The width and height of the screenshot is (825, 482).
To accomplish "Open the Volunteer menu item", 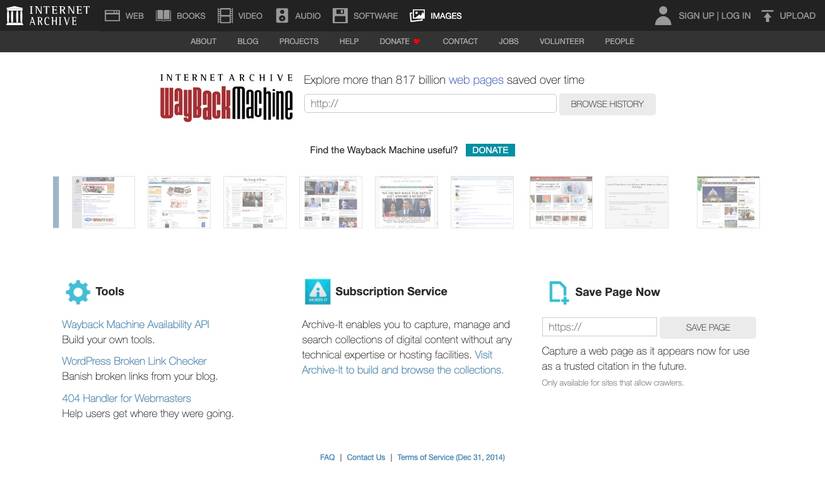I will pyautogui.click(x=561, y=41).
